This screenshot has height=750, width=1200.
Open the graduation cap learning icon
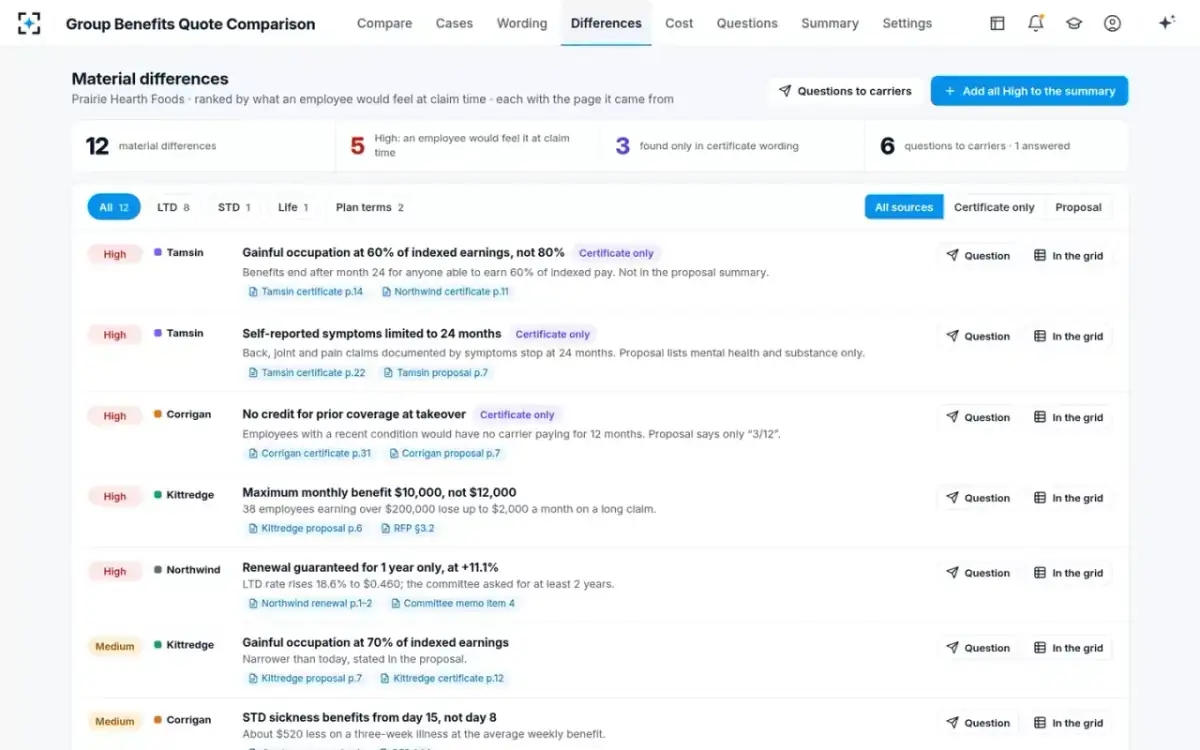(1074, 23)
